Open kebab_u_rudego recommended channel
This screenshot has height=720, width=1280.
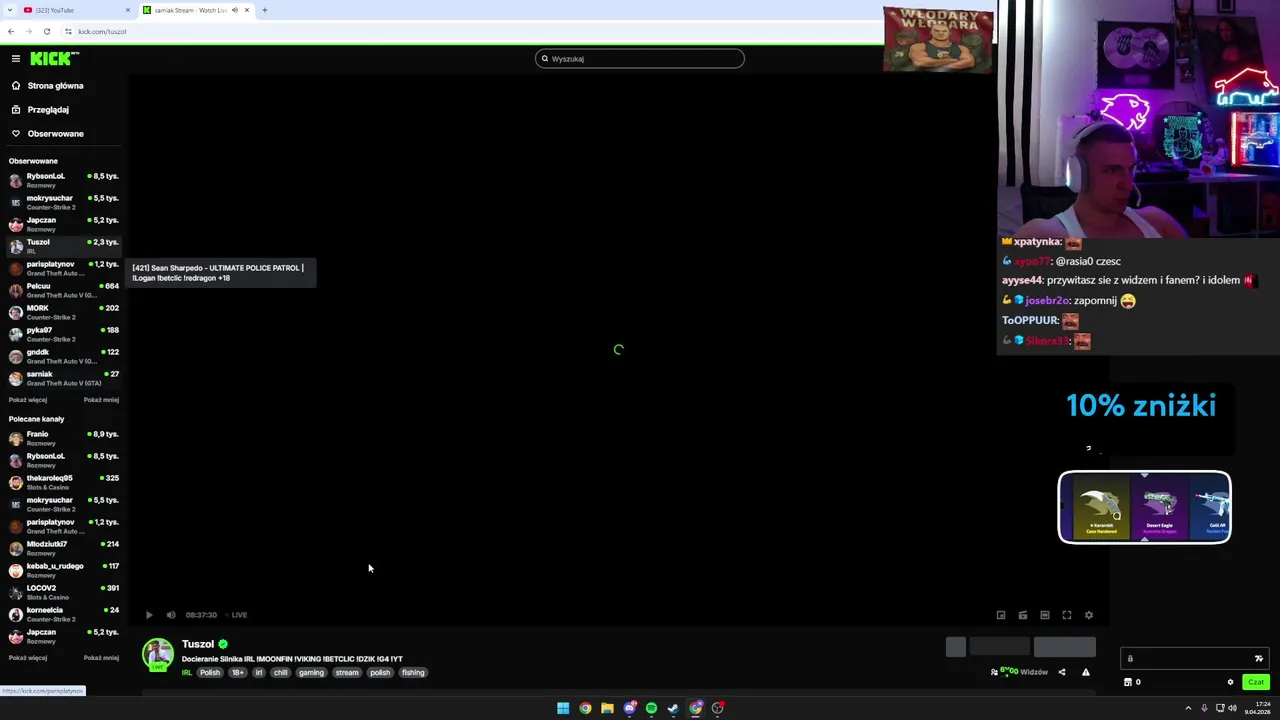click(64, 570)
